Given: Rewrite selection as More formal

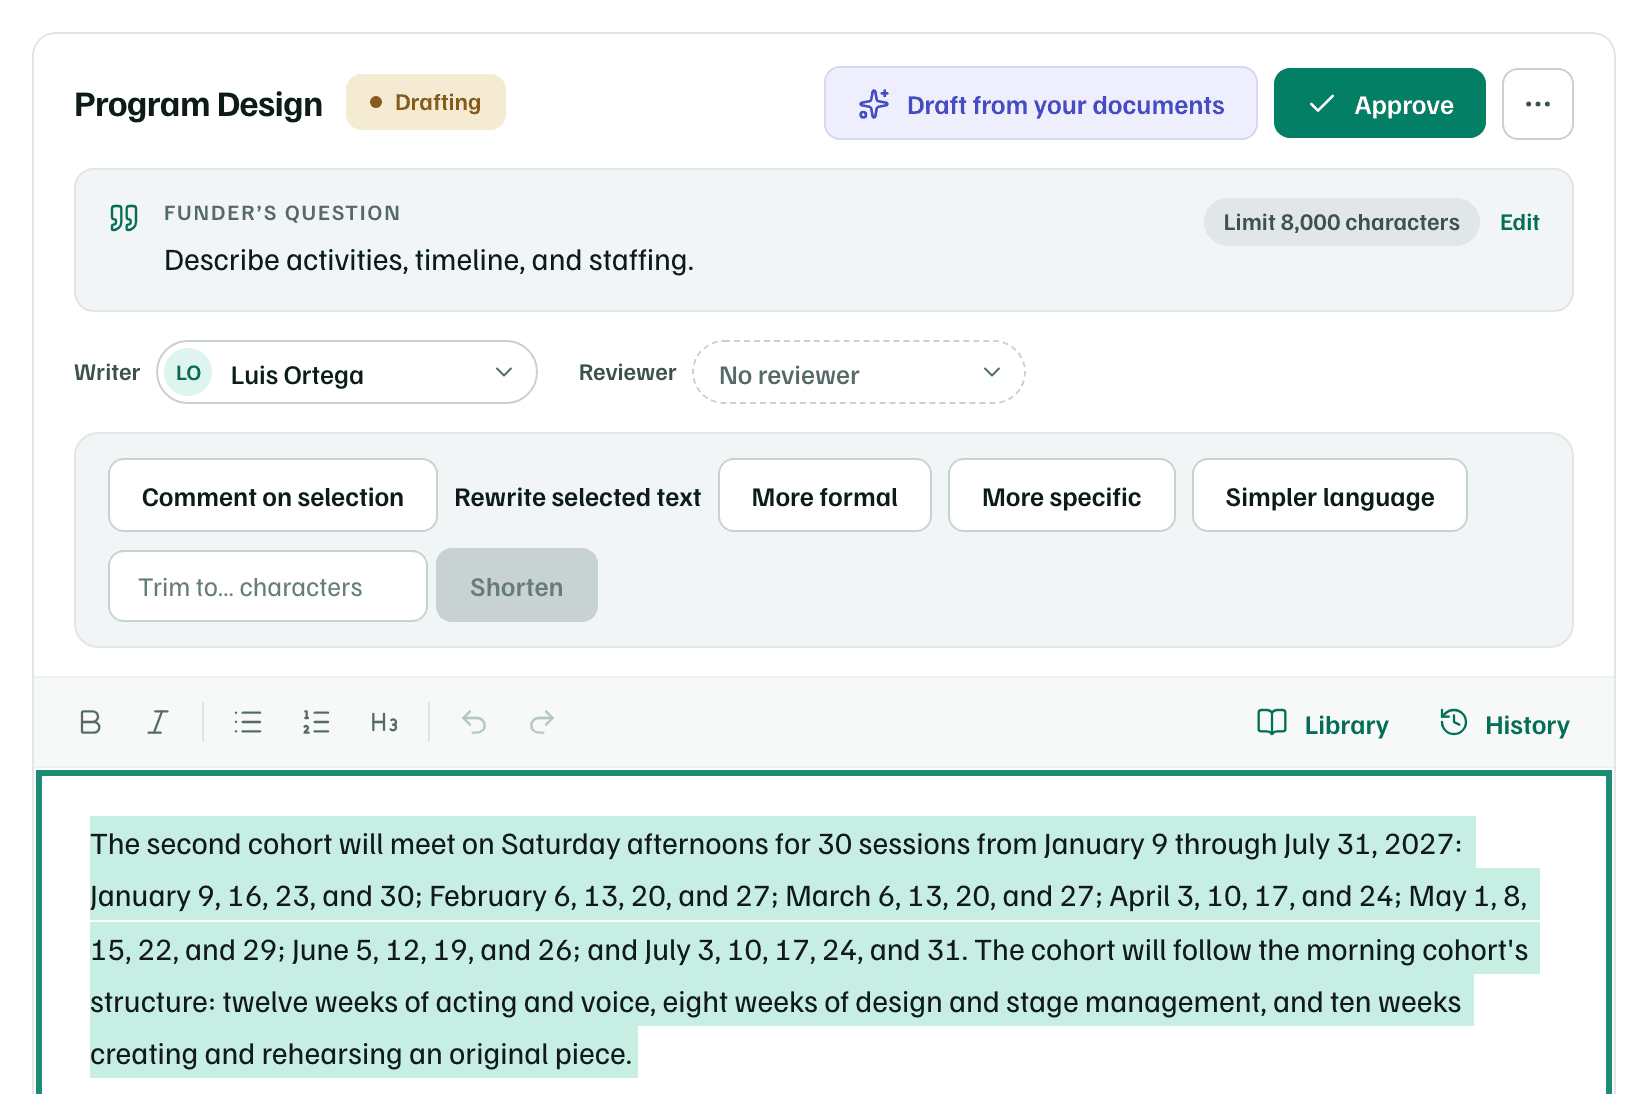Looking at the screenshot, I should (824, 496).
